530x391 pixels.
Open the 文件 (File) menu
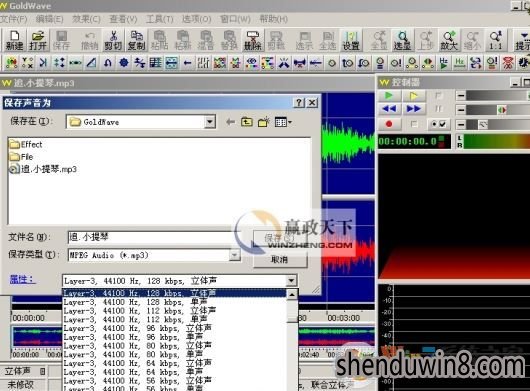click(x=14, y=19)
